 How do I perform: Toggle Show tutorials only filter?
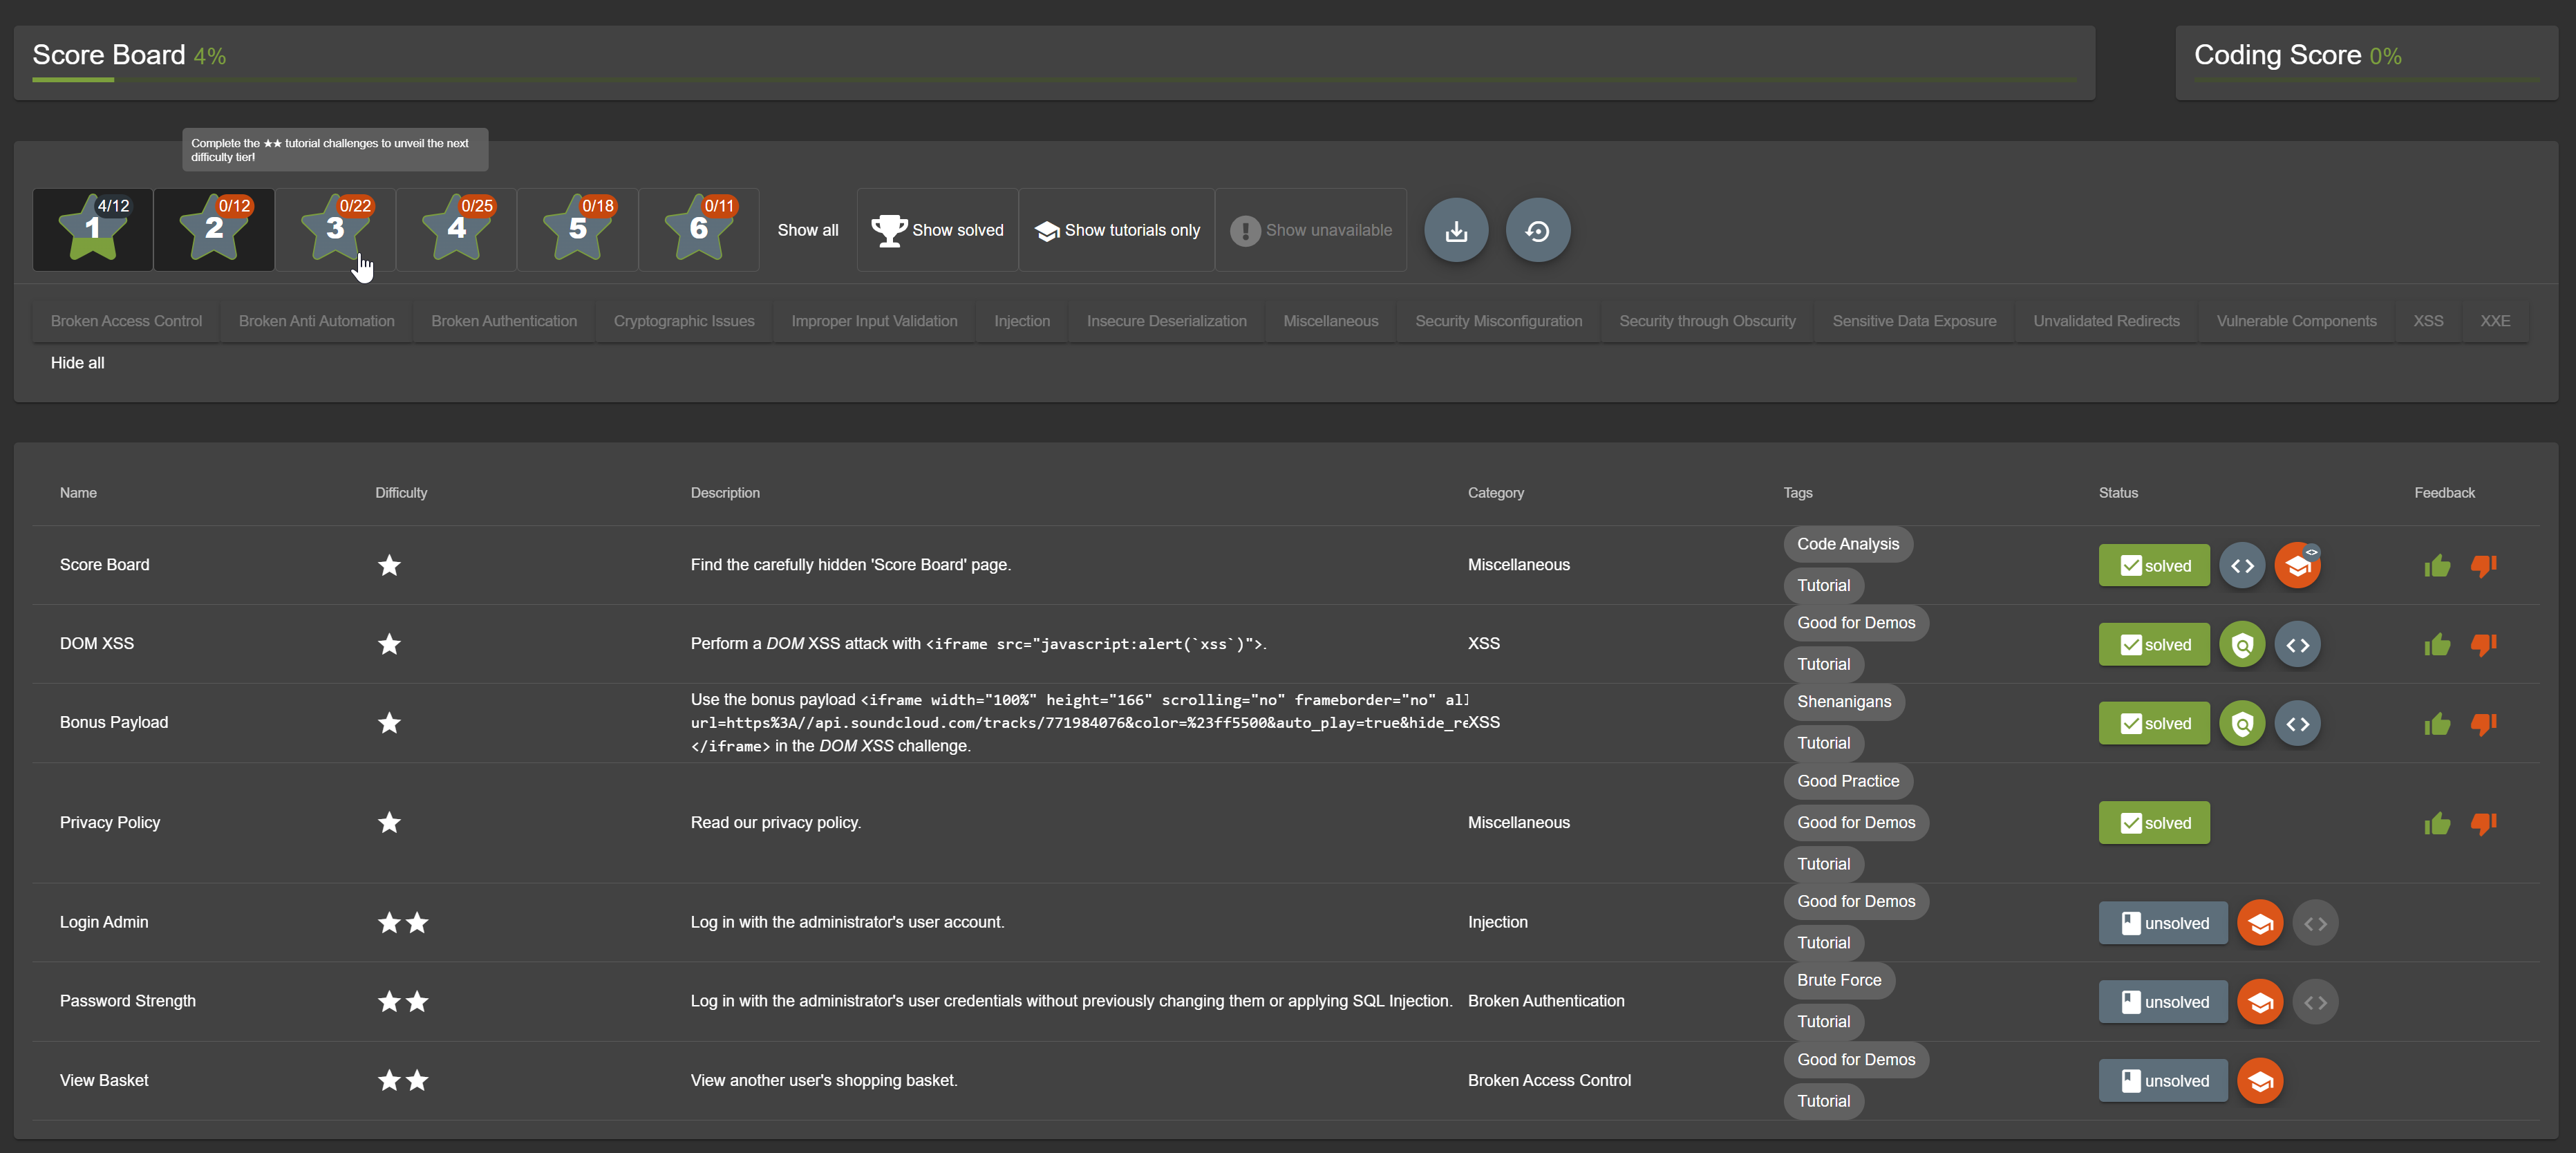[1117, 230]
